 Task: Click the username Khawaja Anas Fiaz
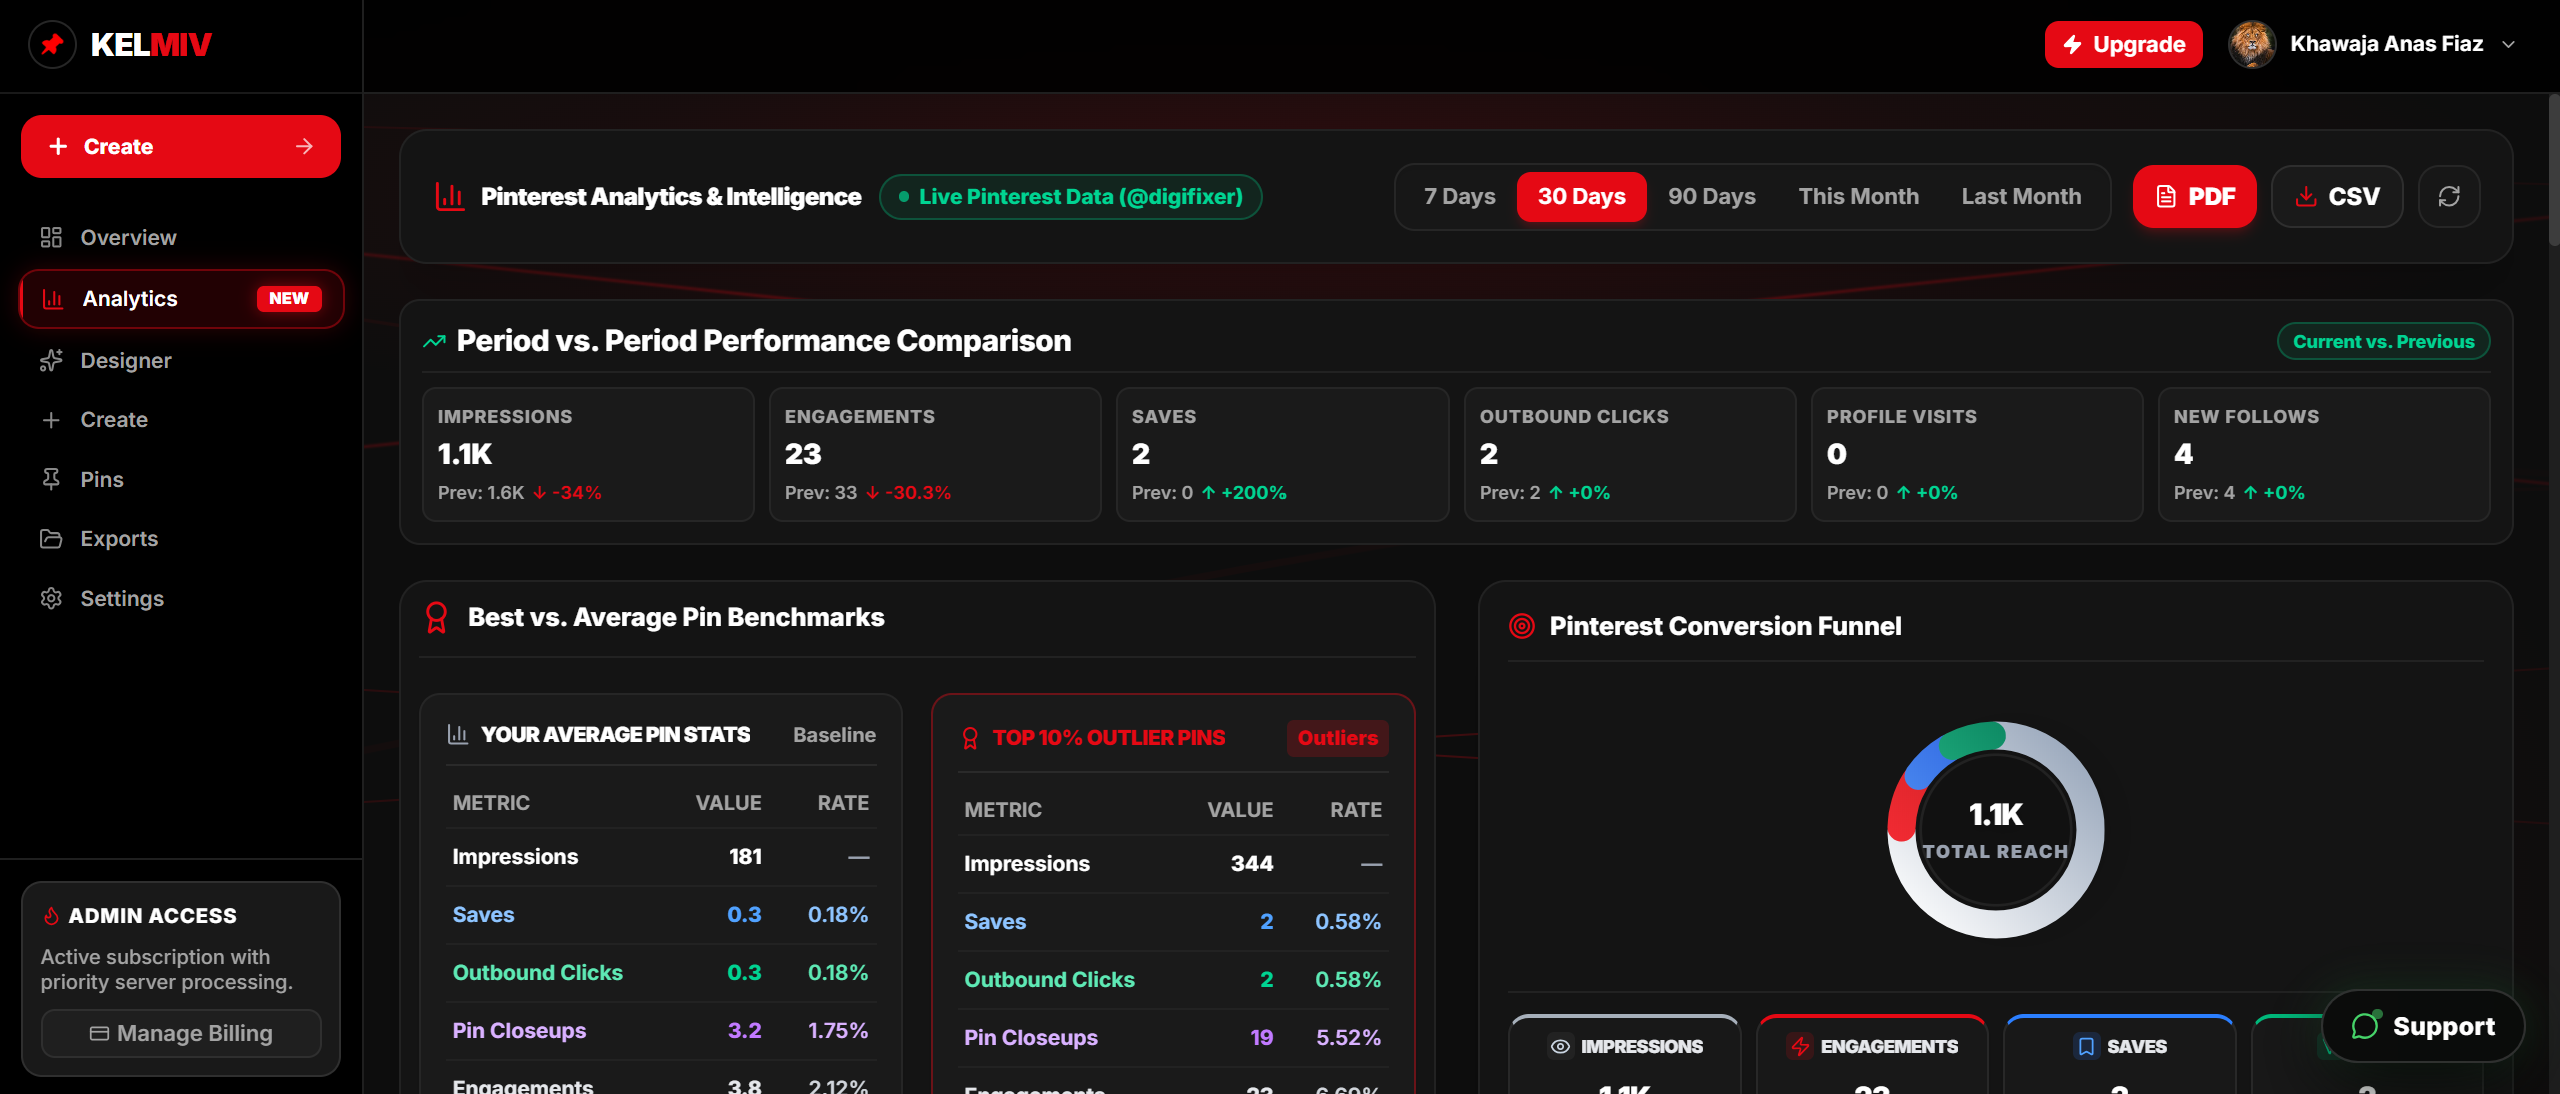(x=2387, y=44)
